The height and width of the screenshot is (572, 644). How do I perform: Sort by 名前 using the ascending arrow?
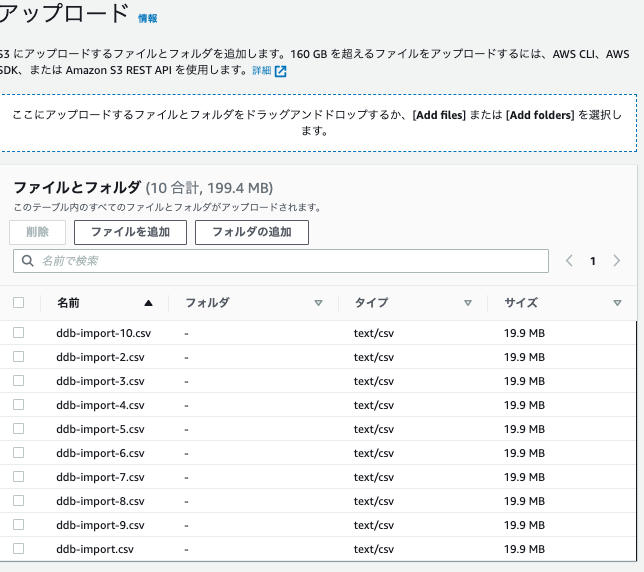[x=148, y=303]
